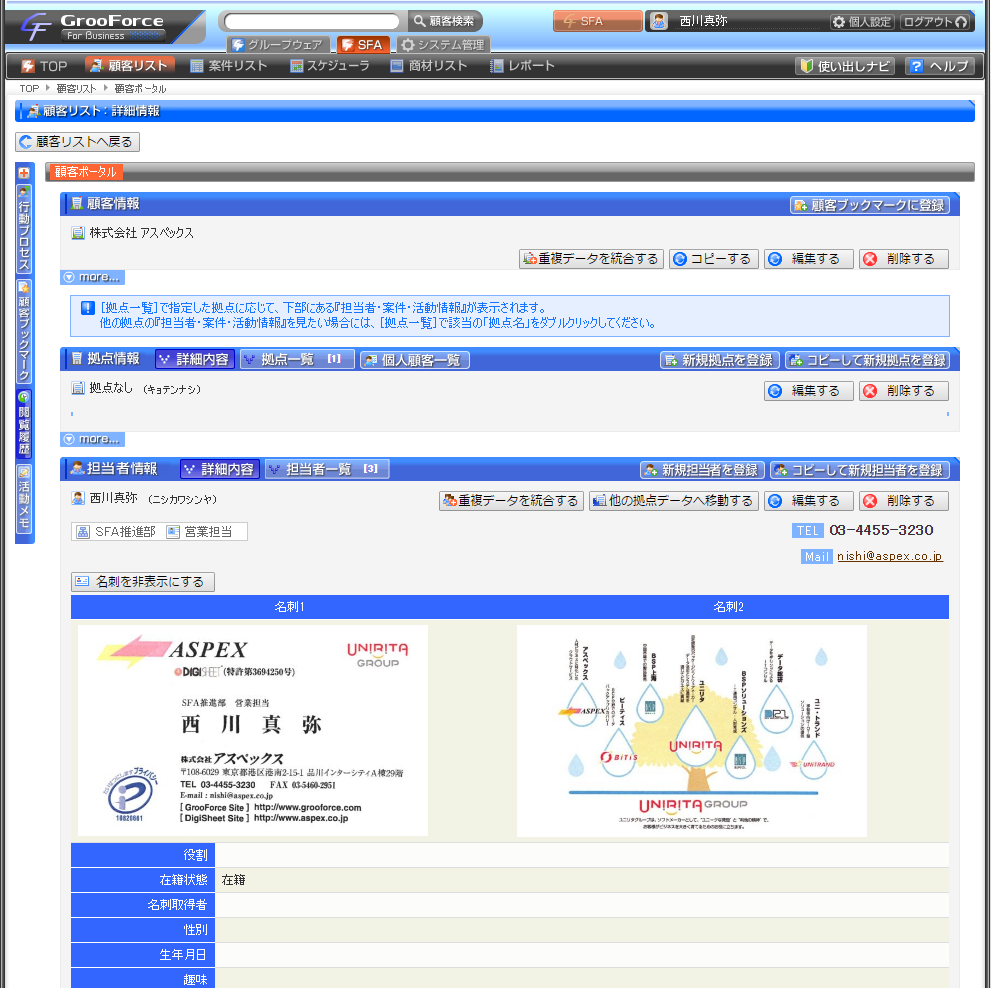Click 削除する in 顧客情報 section

pyautogui.click(x=903, y=259)
